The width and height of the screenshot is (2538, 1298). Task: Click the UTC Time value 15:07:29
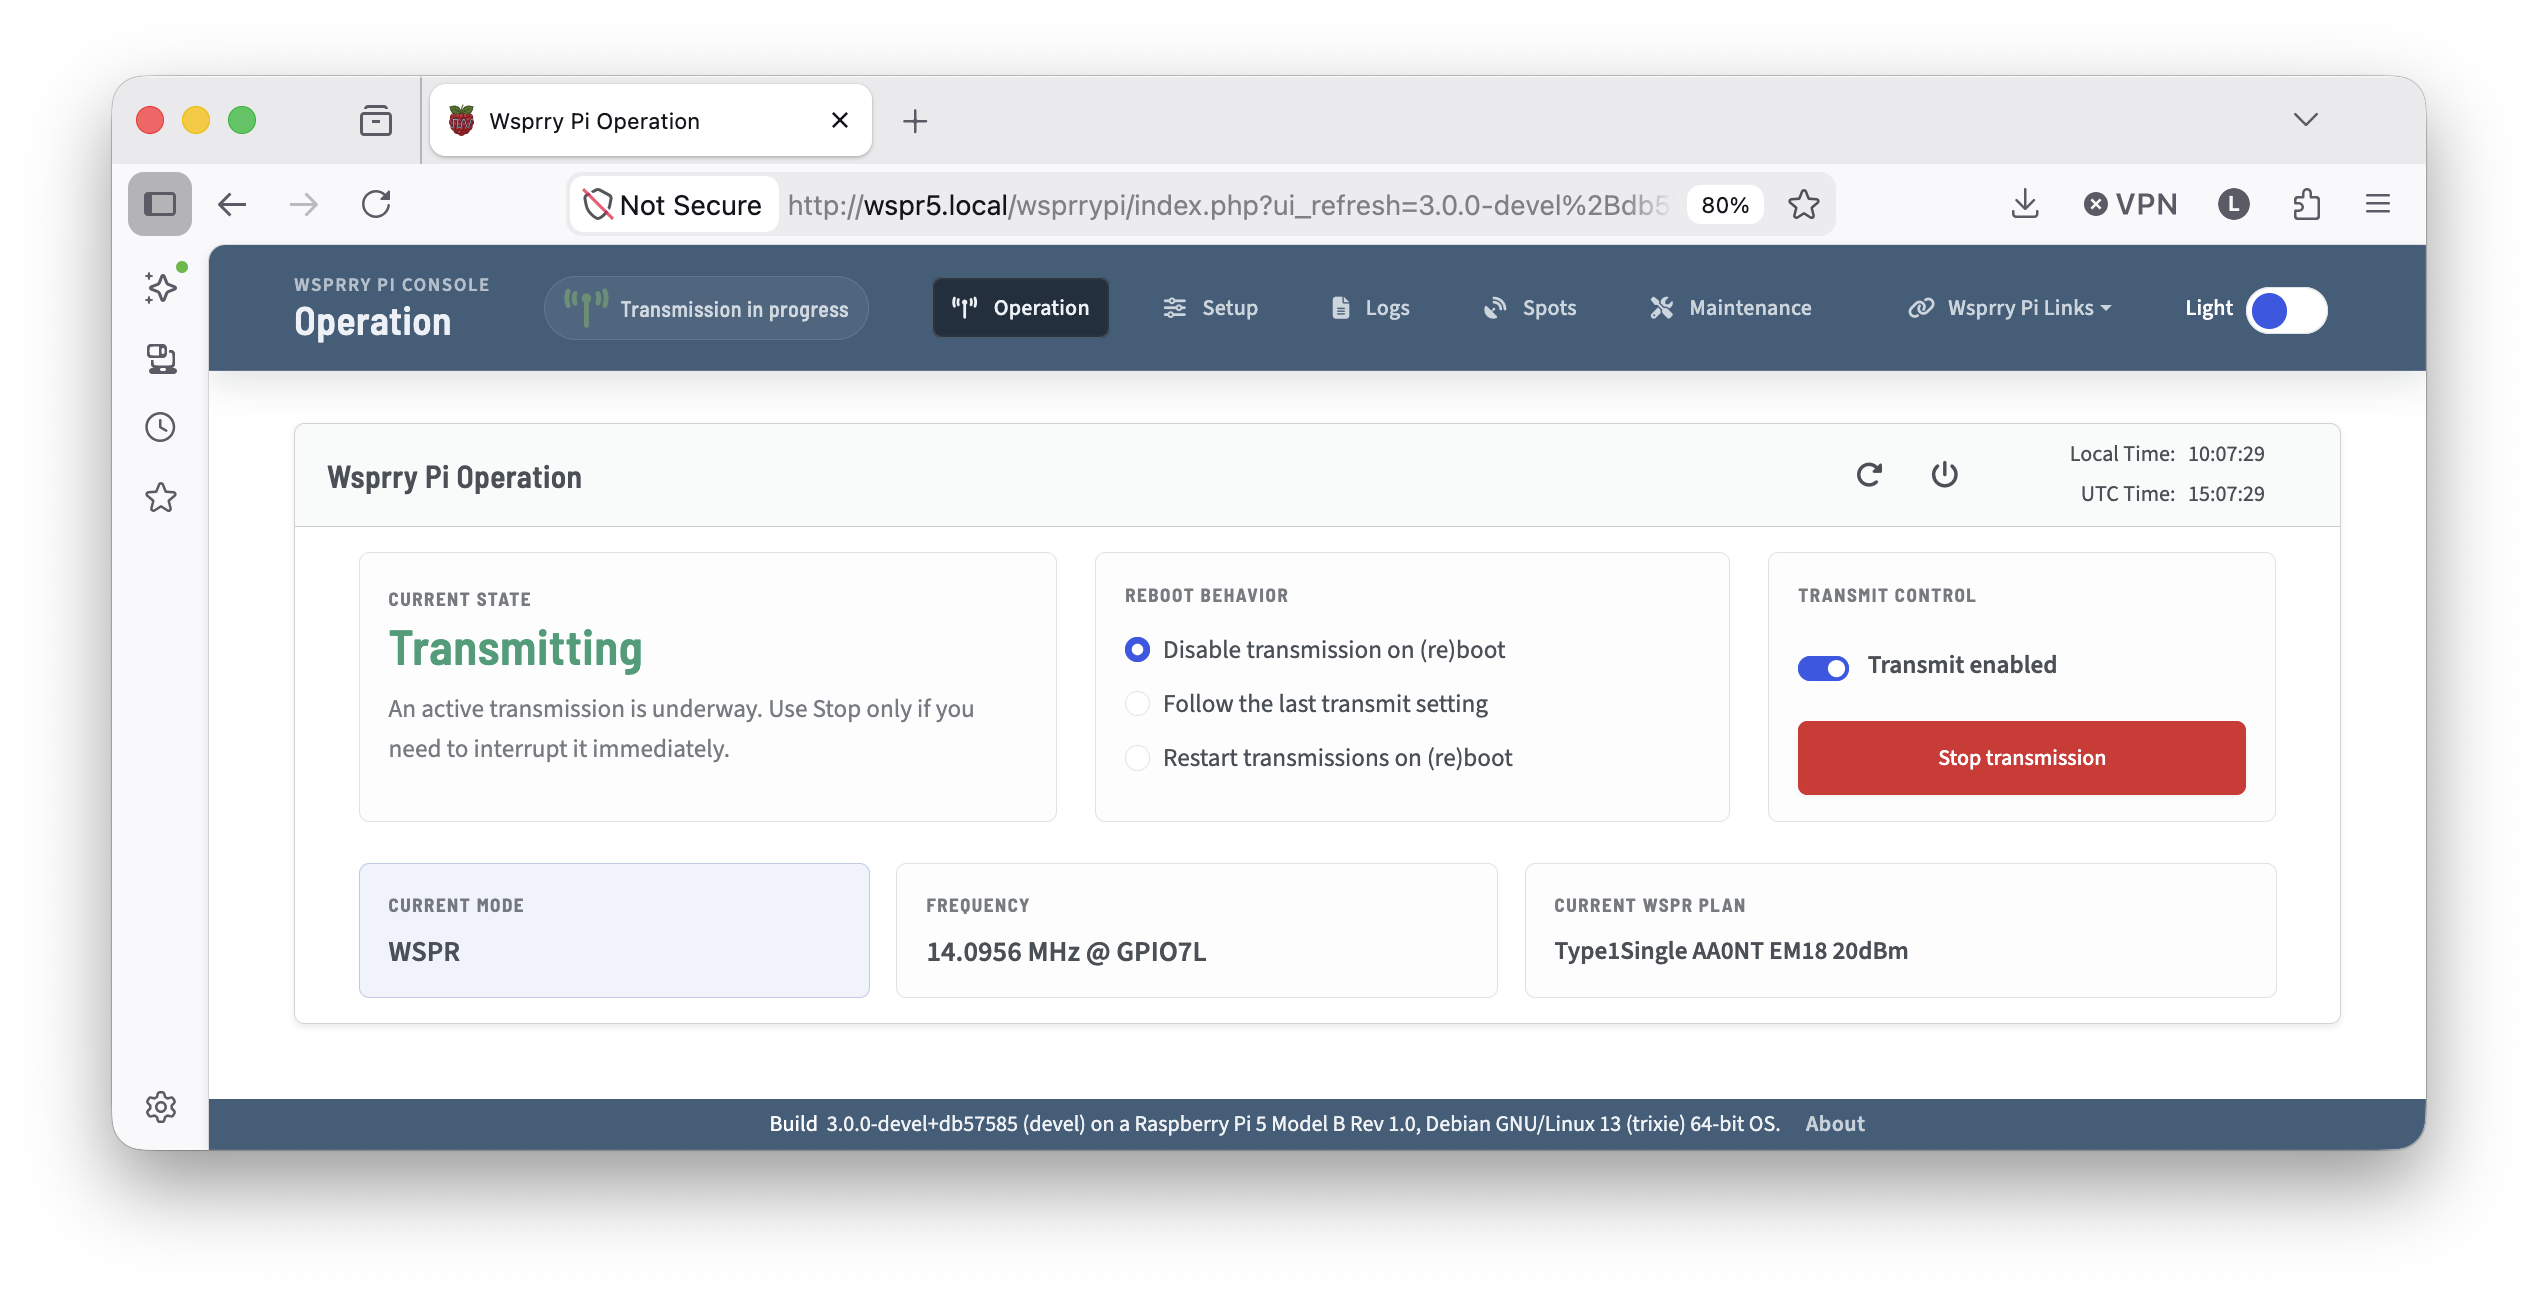click(2226, 494)
